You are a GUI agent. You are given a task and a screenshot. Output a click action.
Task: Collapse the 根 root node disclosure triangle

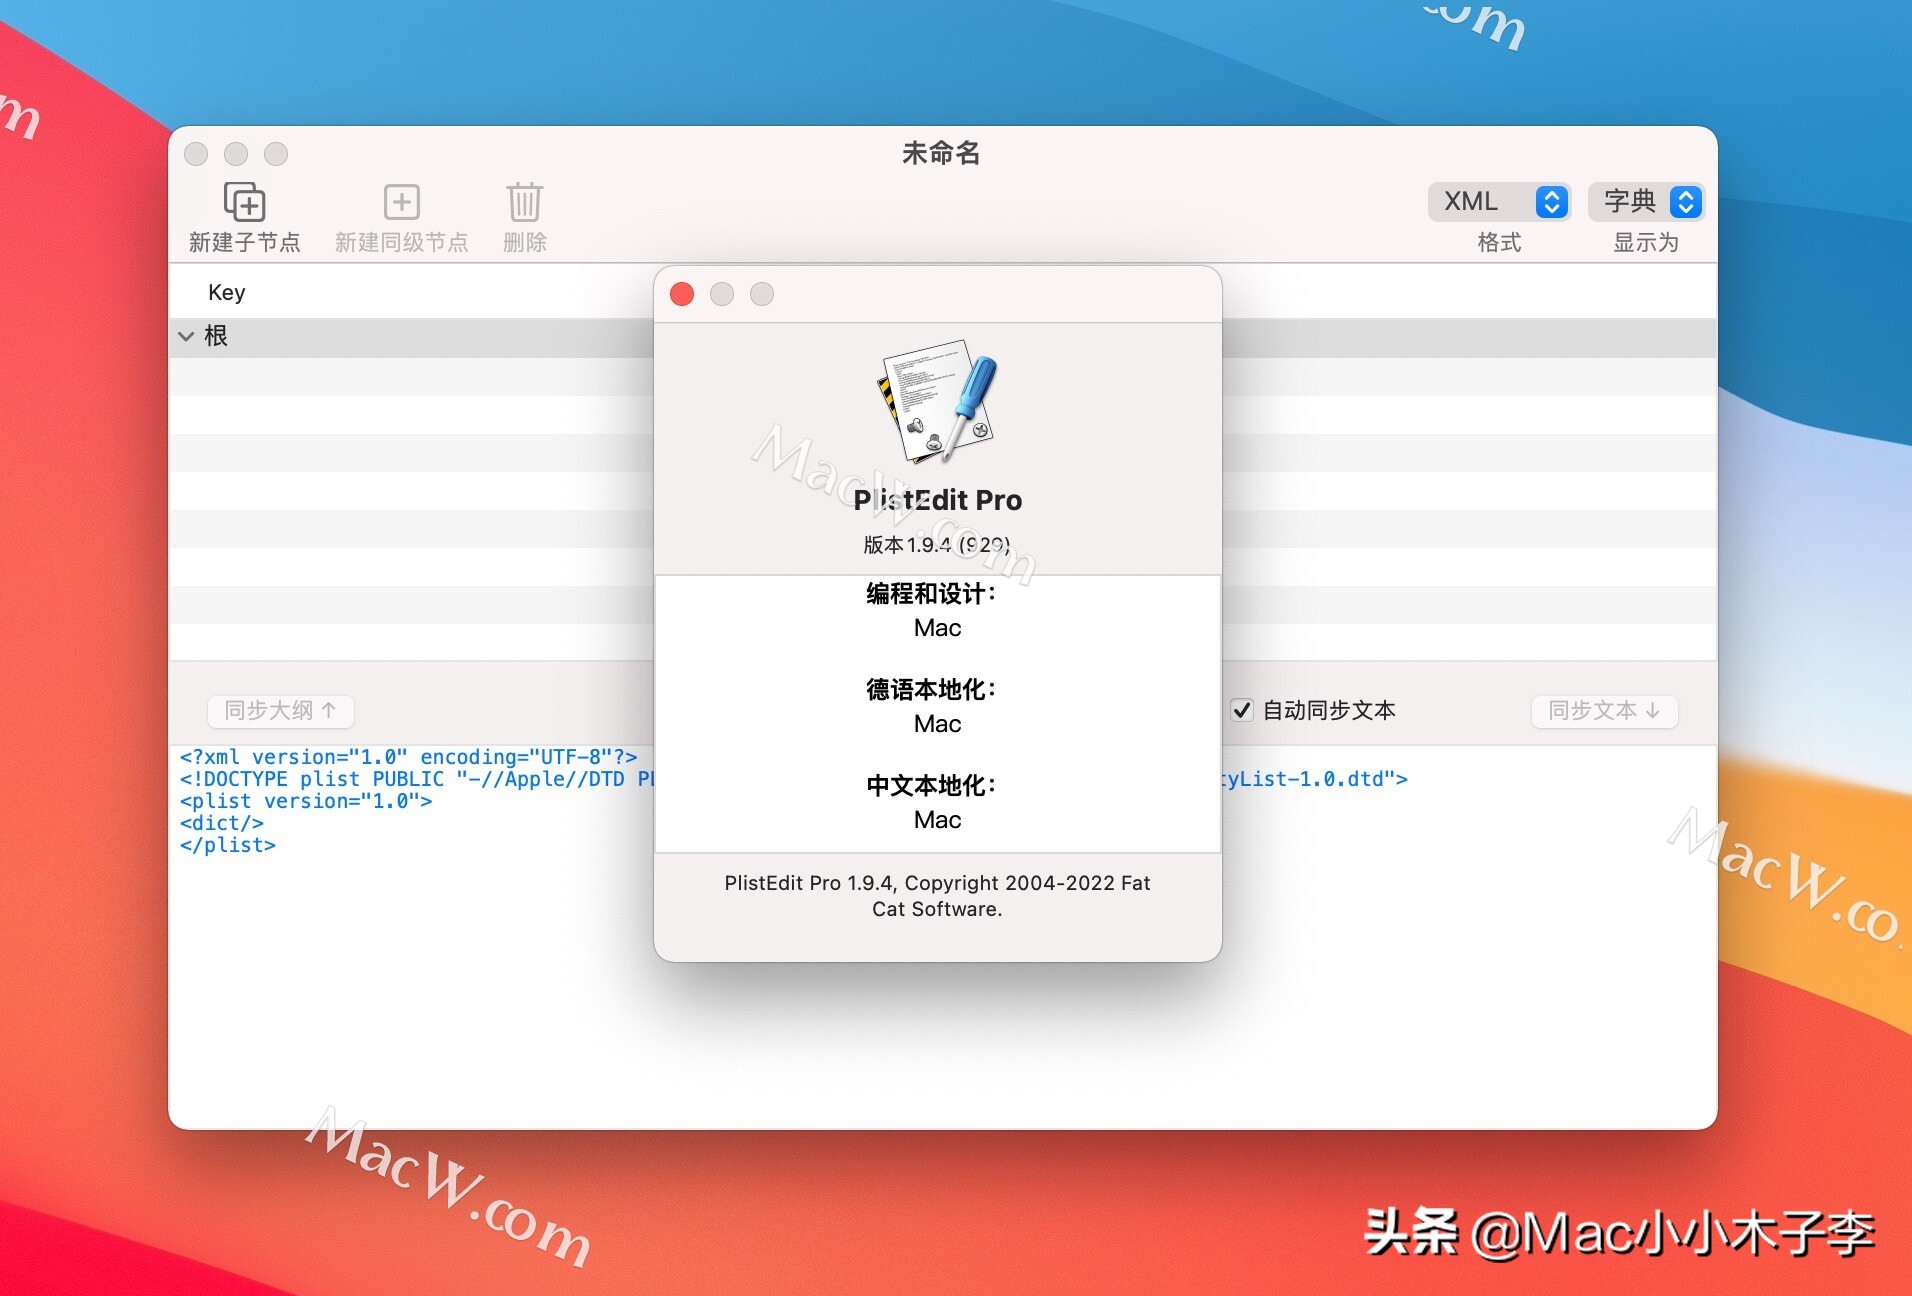point(188,337)
